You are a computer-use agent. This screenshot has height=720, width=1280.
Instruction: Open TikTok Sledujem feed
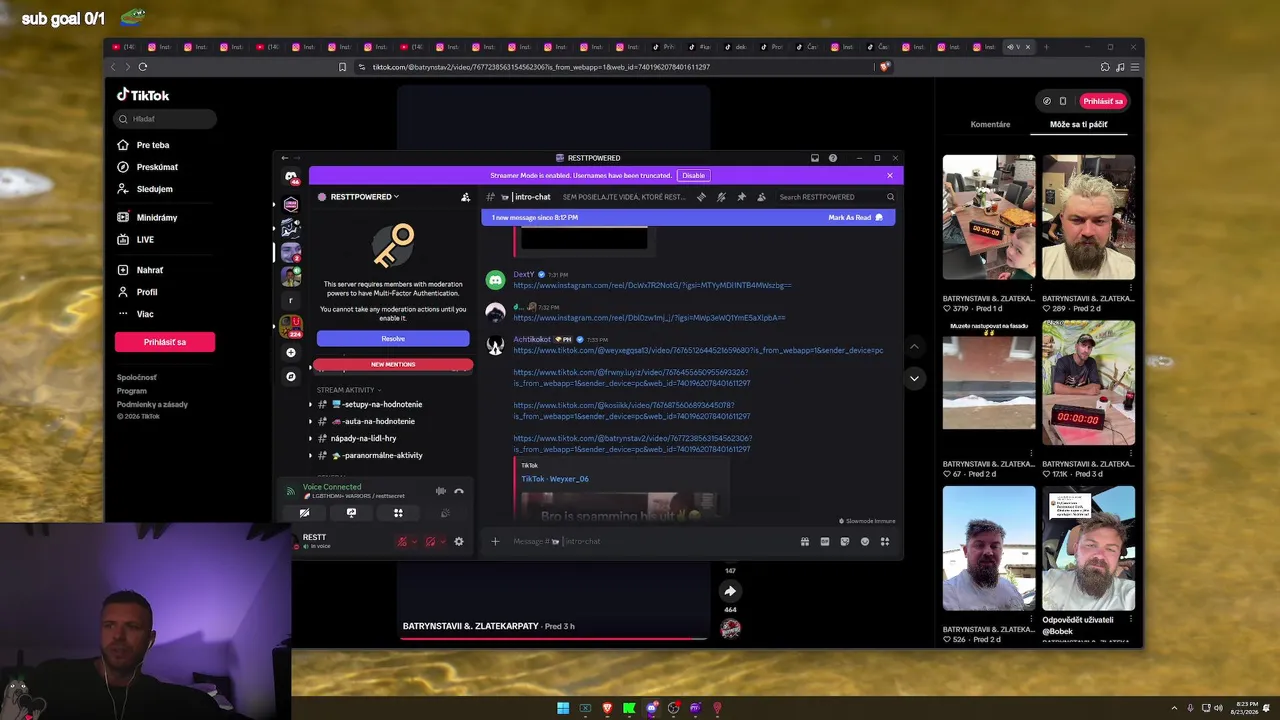(155, 189)
